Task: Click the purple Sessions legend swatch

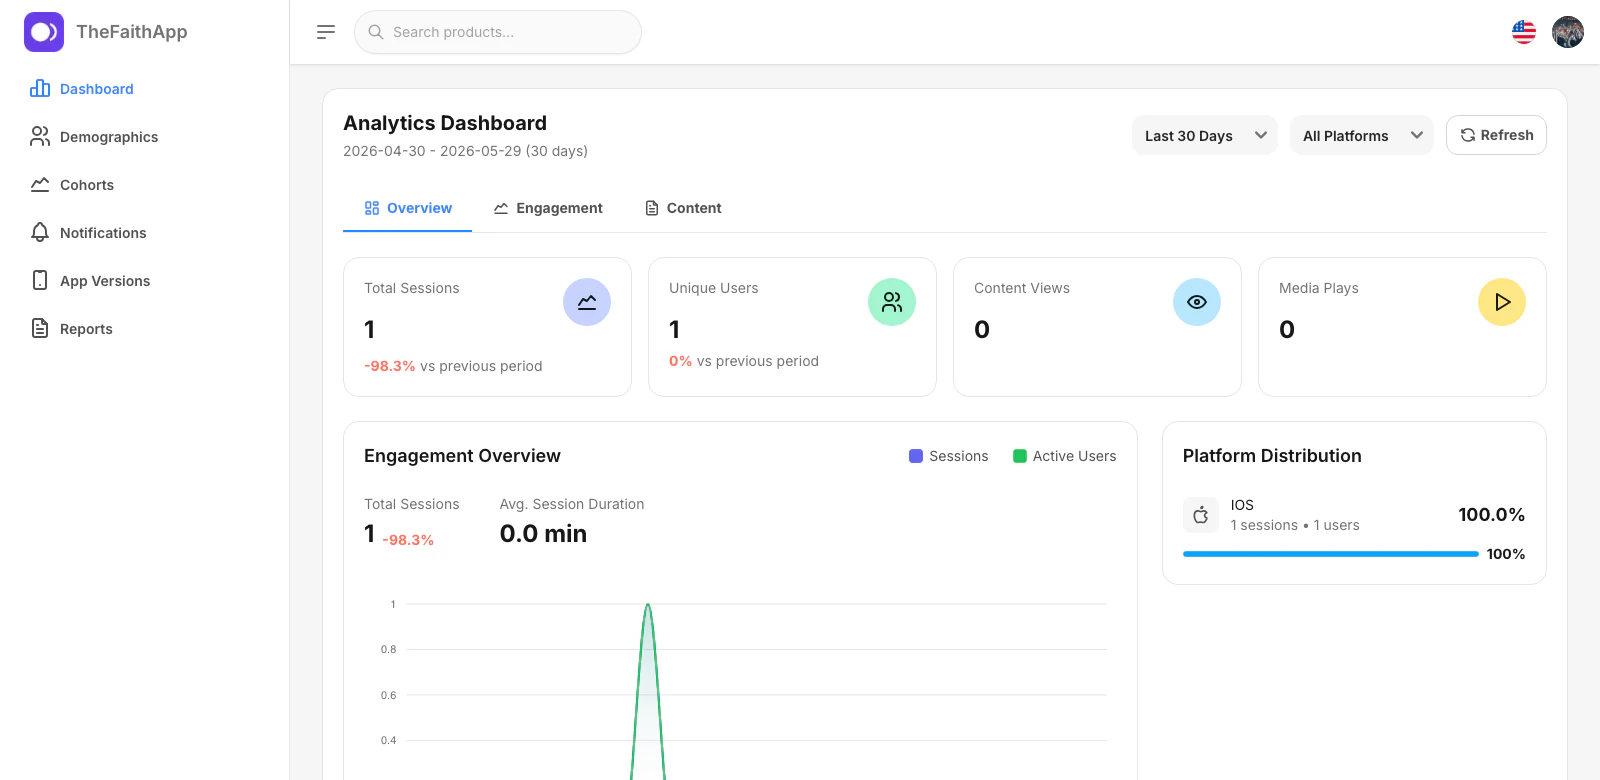Action: pos(916,456)
